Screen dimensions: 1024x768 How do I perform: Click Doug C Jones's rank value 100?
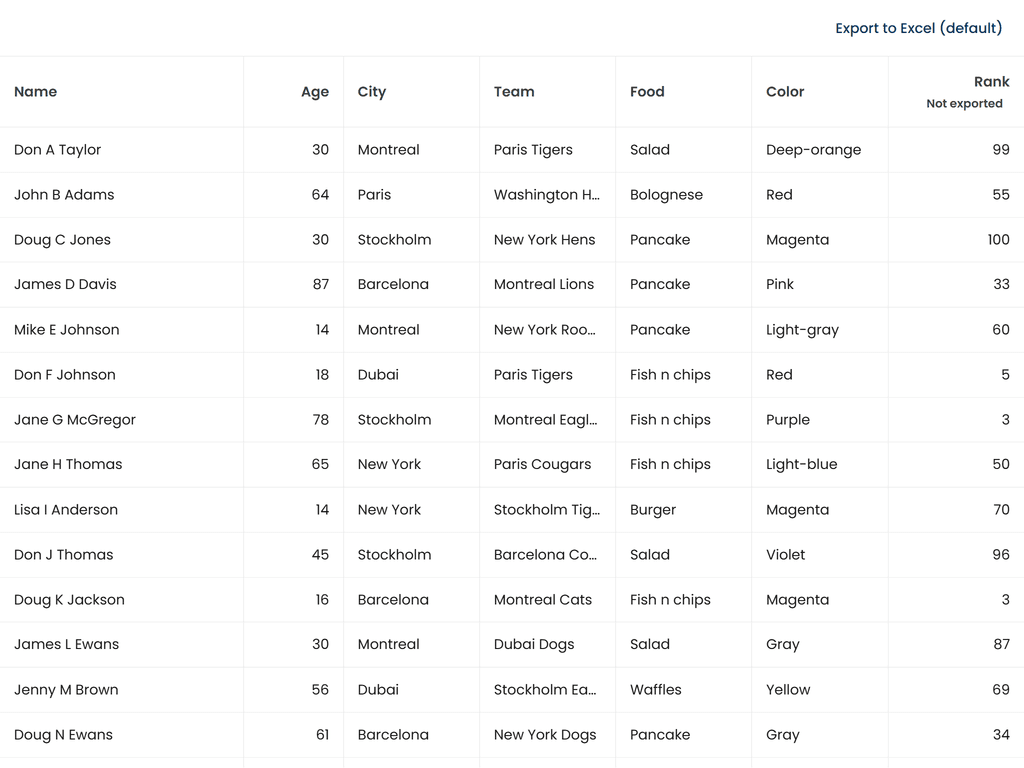click(1000, 239)
